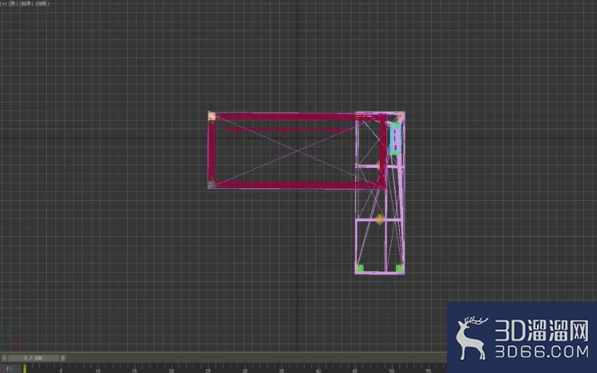Viewport: 597px width, 373px height.
Task: Step the time slider back one frame
Action: pyautogui.click(x=4, y=358)
